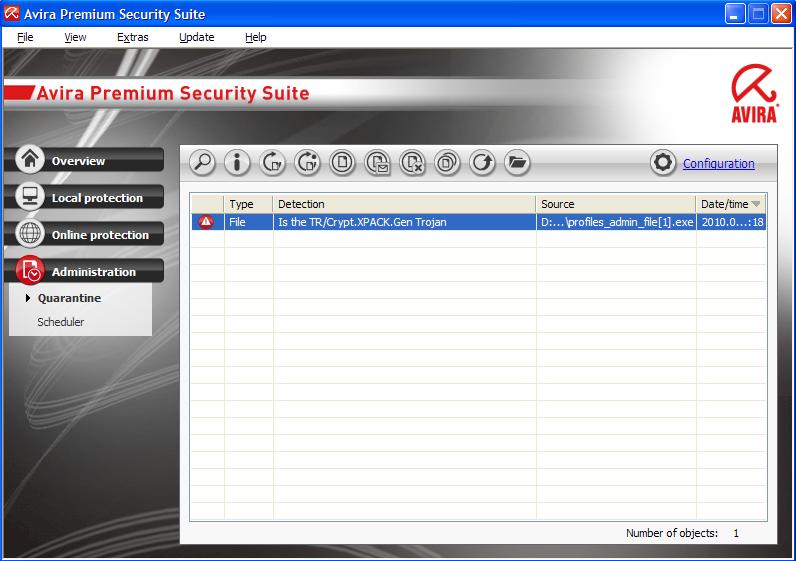Viewport: 796px width, 561px height.
Task: Minimize the Avira window
Action: point(735,14)
